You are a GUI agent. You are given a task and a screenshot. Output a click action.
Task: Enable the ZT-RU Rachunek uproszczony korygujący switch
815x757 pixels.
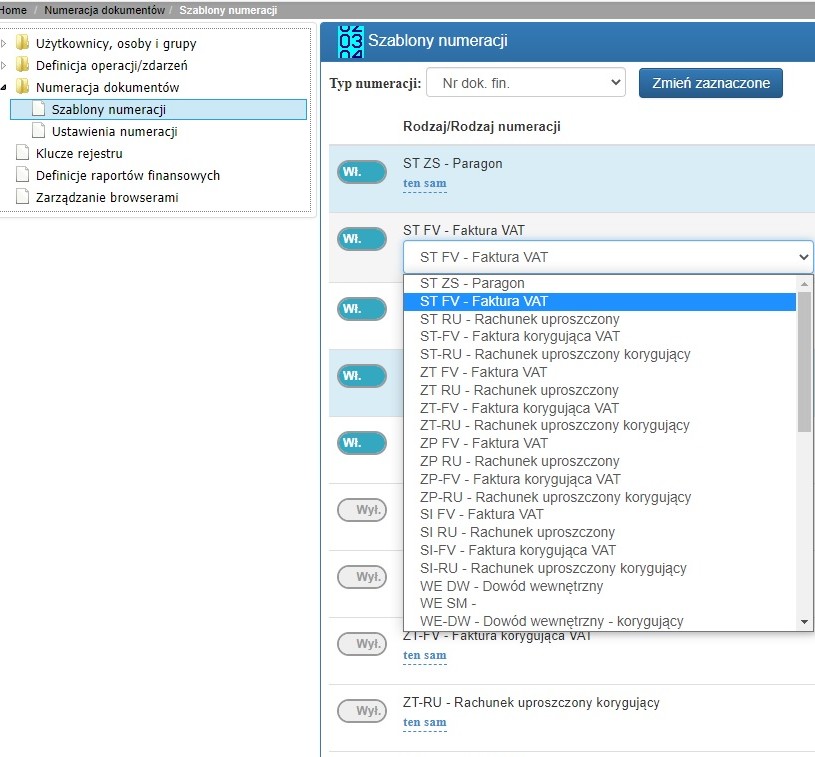click(362, 711)
